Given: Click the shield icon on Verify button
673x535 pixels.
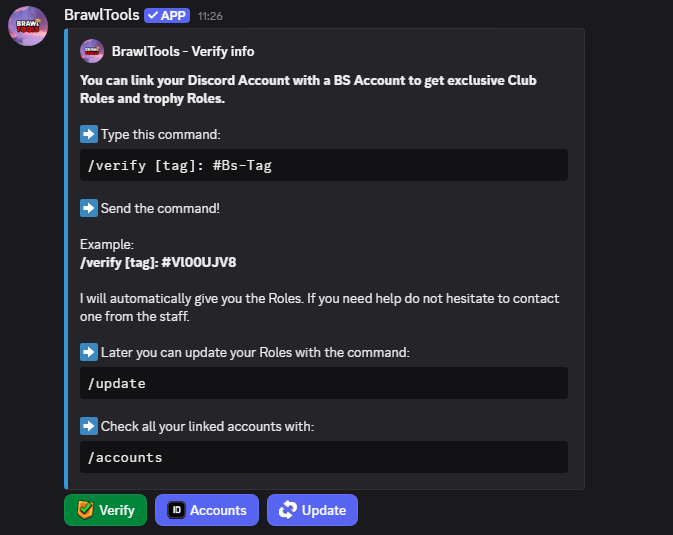Looking at the screenshot, I should click(85, 510).
